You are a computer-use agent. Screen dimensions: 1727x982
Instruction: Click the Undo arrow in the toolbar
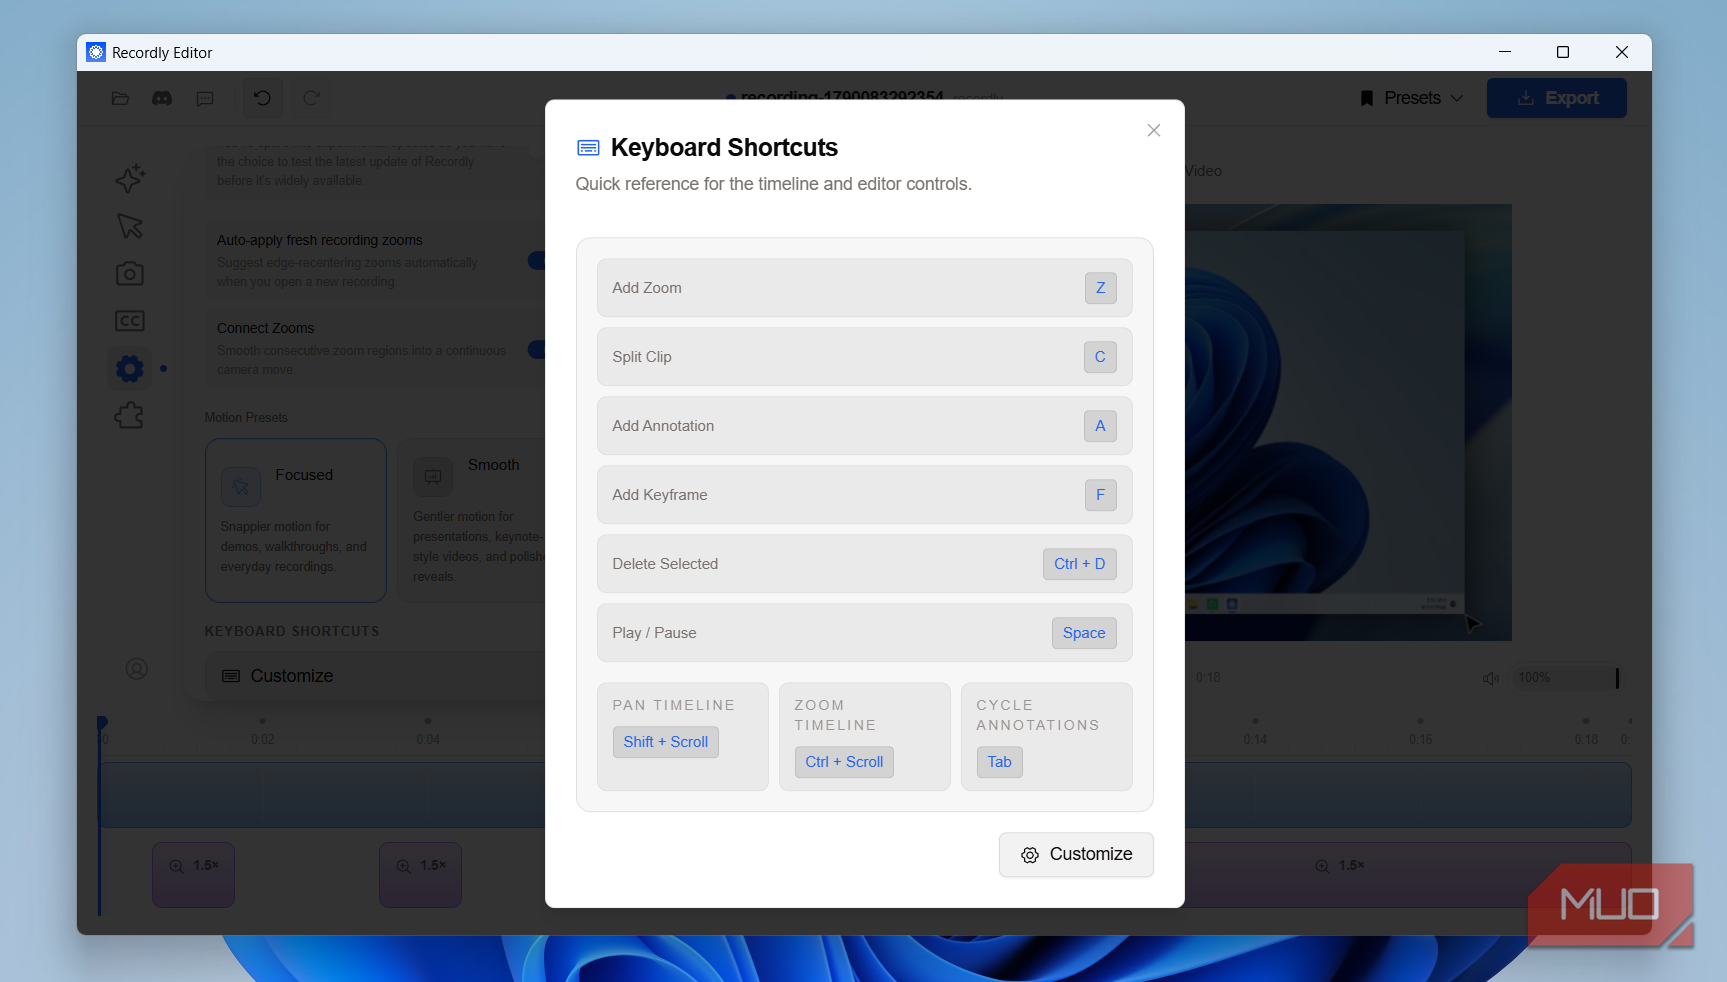pyautogui.click(x=262, y=98)
